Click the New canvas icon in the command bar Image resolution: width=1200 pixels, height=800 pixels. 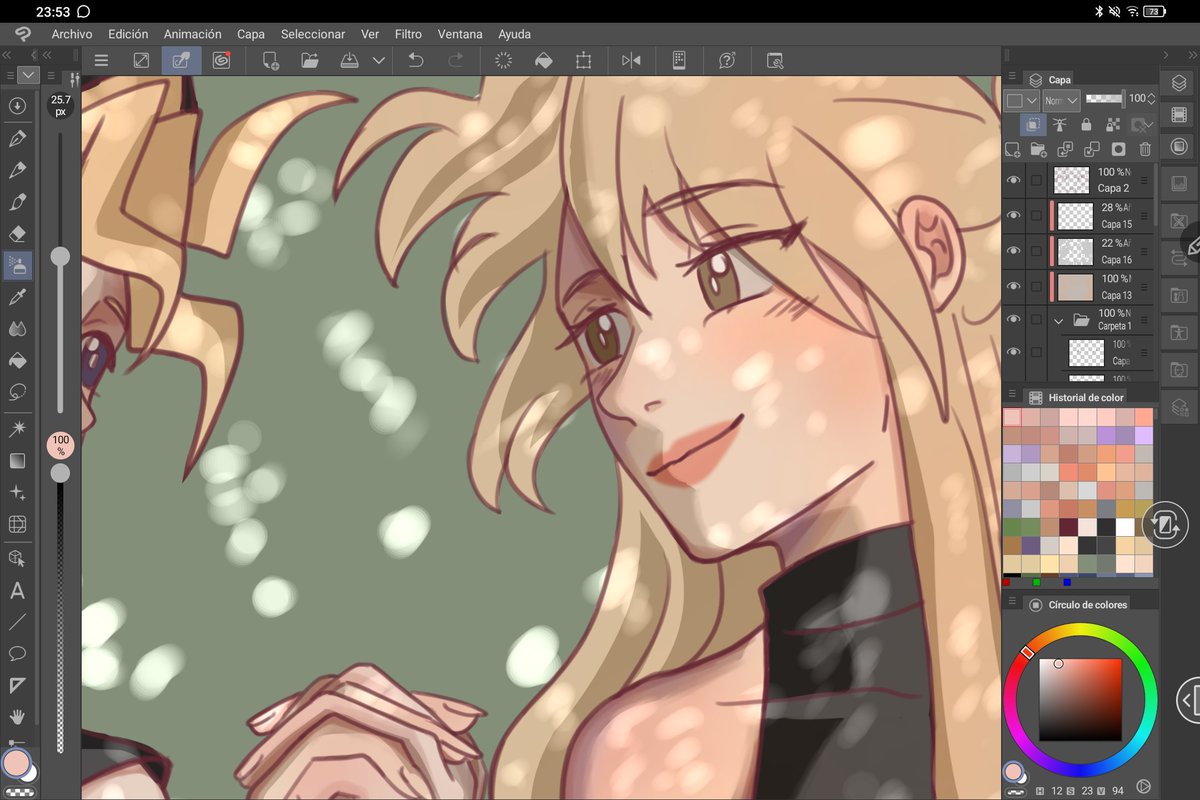pyautogui.click(x=270, y=60)
